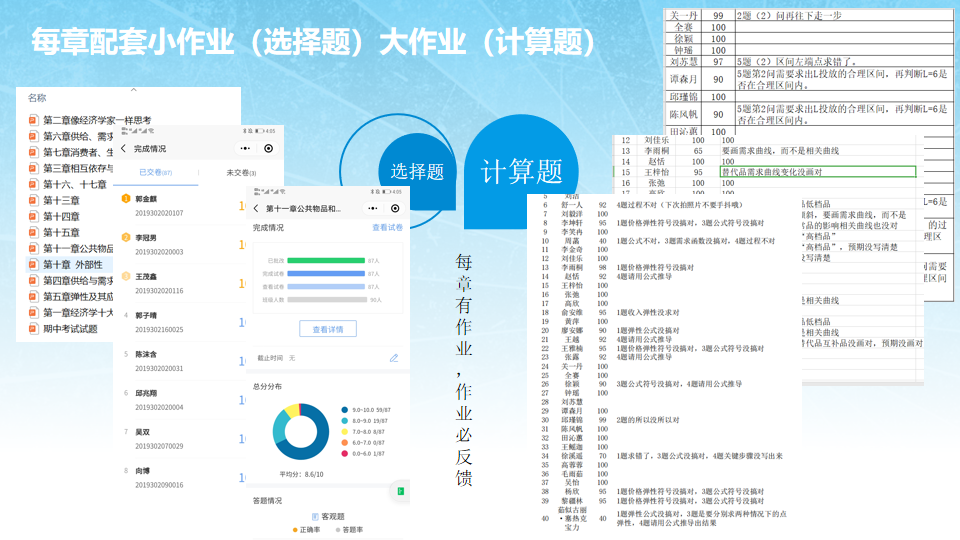The height and width of the screenshot is (540, 960).
Task: Switch to the 已交卷 tab
Action: 153,173
